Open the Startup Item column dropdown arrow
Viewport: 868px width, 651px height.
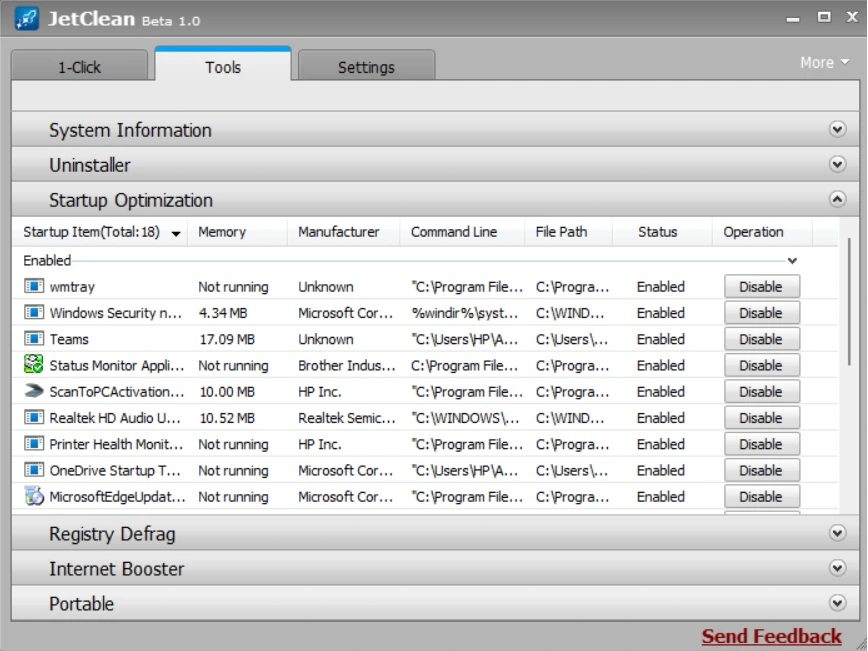(x=176, y=234)
